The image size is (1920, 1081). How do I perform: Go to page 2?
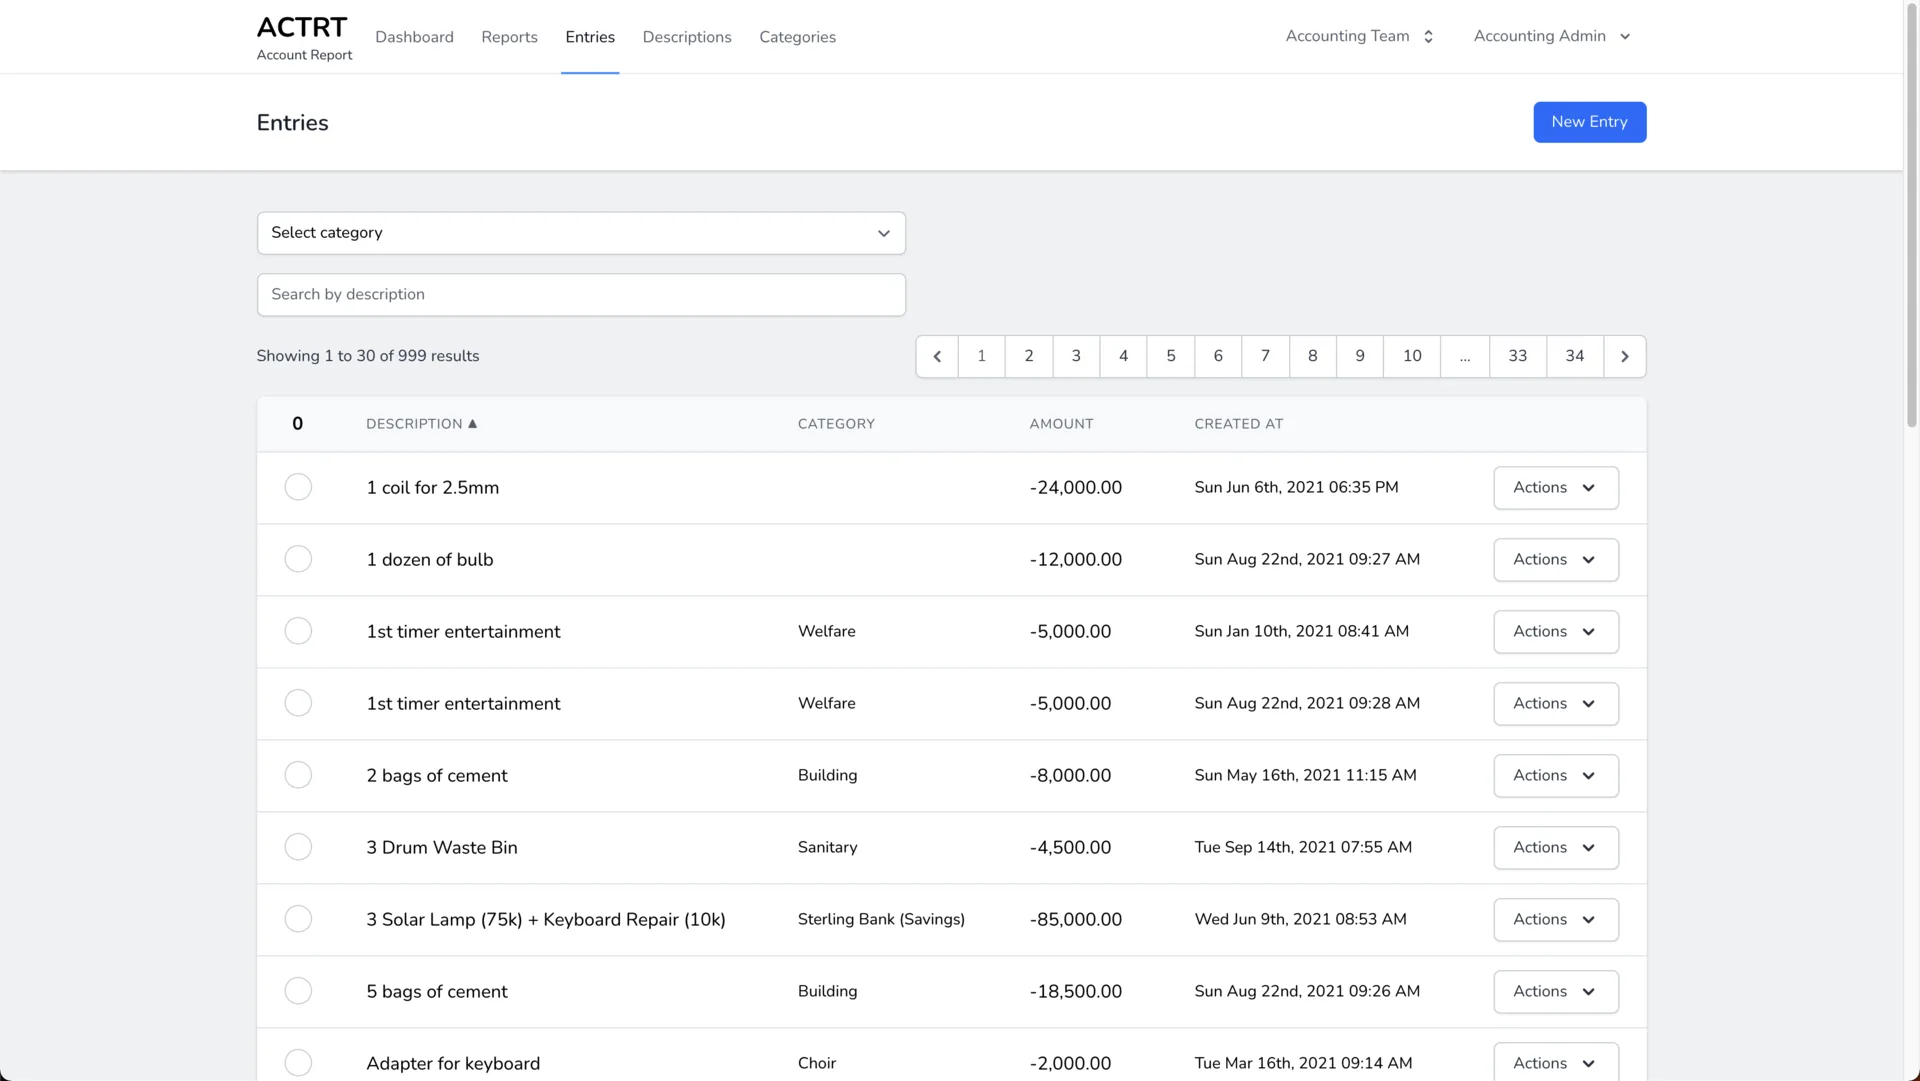tap(1028, 356)
